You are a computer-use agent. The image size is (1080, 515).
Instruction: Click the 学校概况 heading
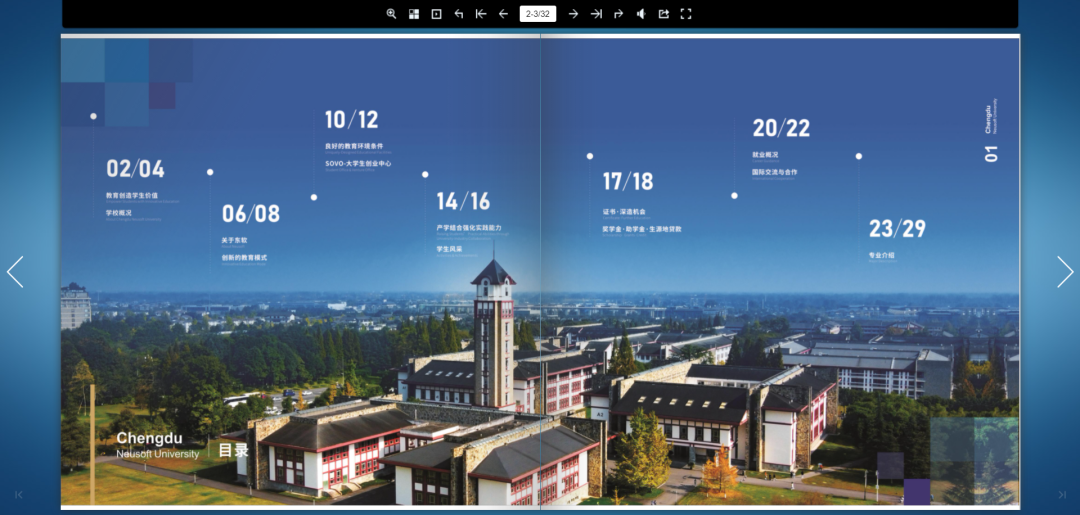[x=118, y=213]
